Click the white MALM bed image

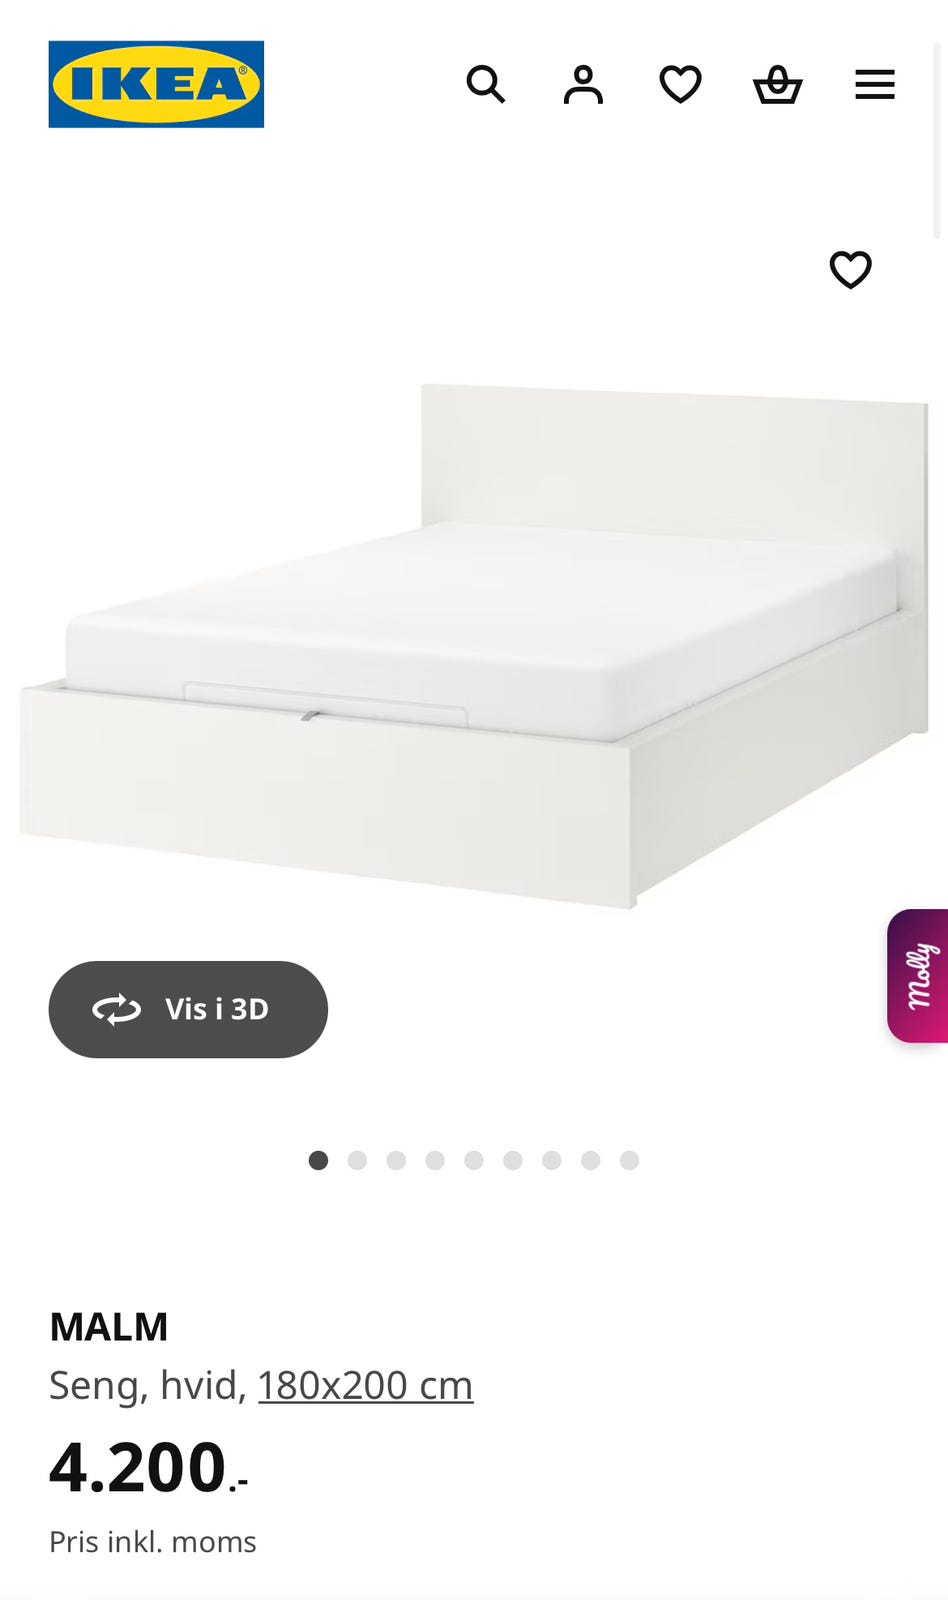pos(474,647)
